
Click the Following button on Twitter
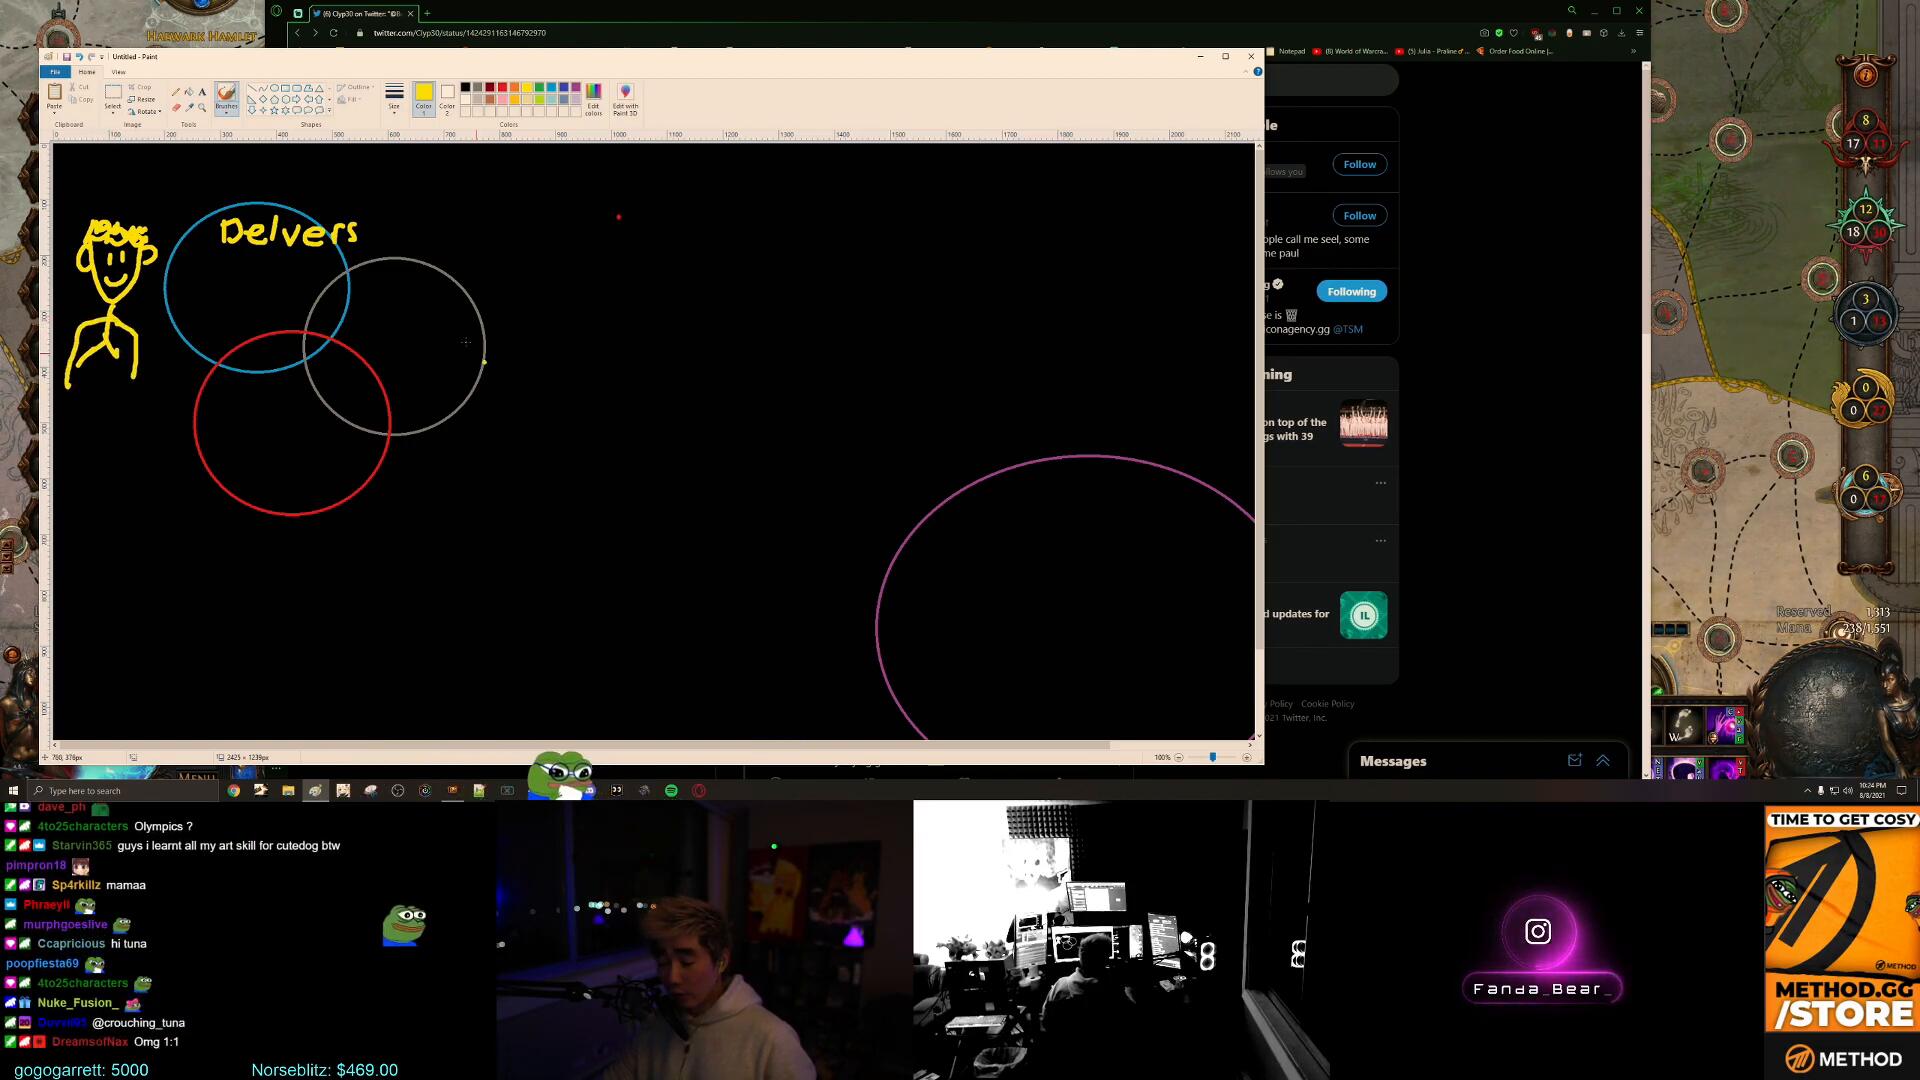point(1351,292)
